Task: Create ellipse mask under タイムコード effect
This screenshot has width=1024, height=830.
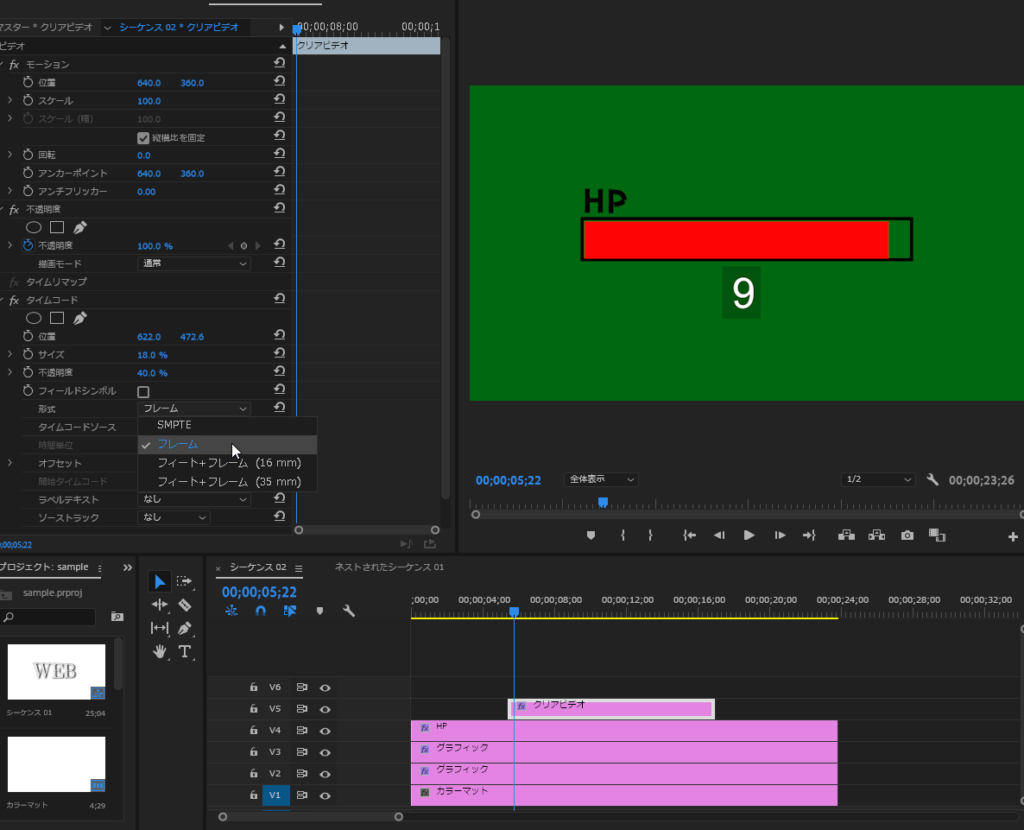Action: click(33, 318)
